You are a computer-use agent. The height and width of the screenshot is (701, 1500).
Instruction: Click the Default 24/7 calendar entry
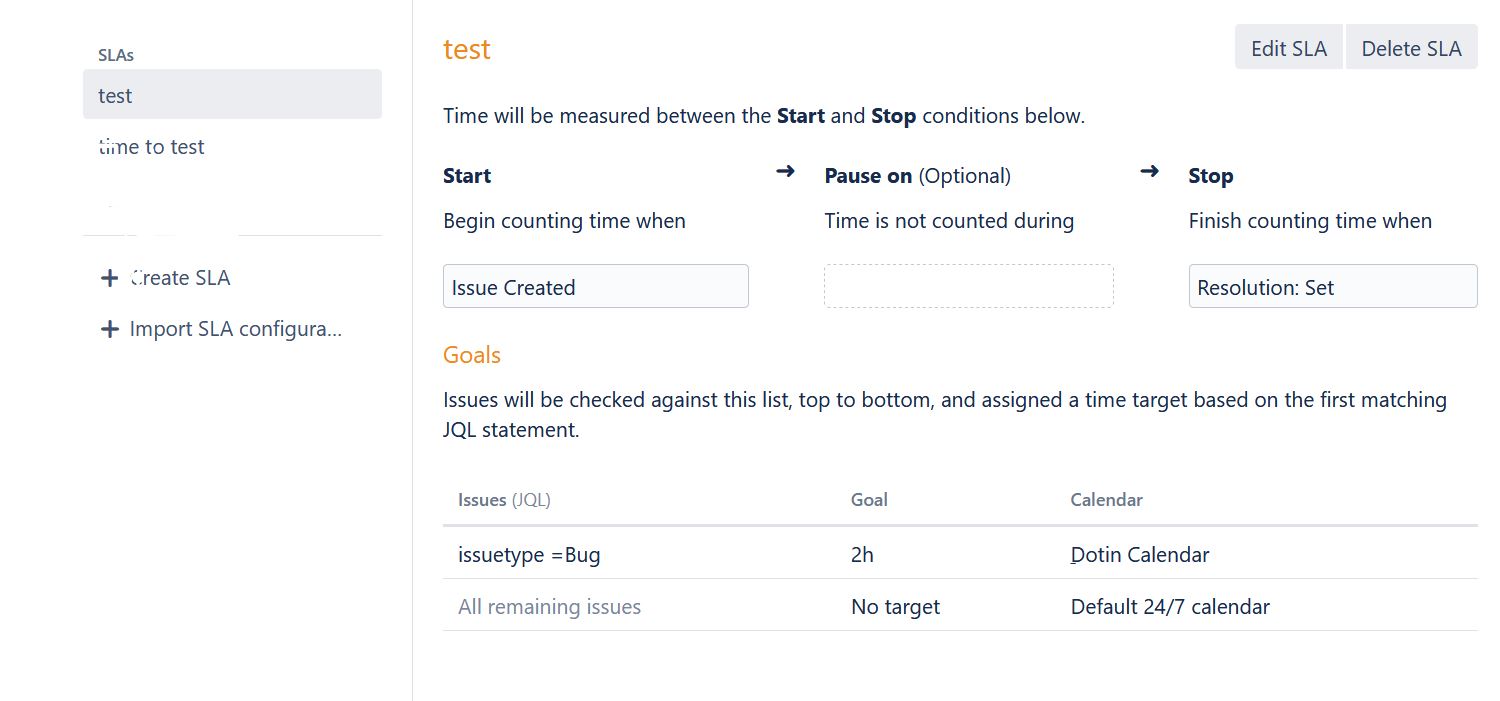point(1170,606)
